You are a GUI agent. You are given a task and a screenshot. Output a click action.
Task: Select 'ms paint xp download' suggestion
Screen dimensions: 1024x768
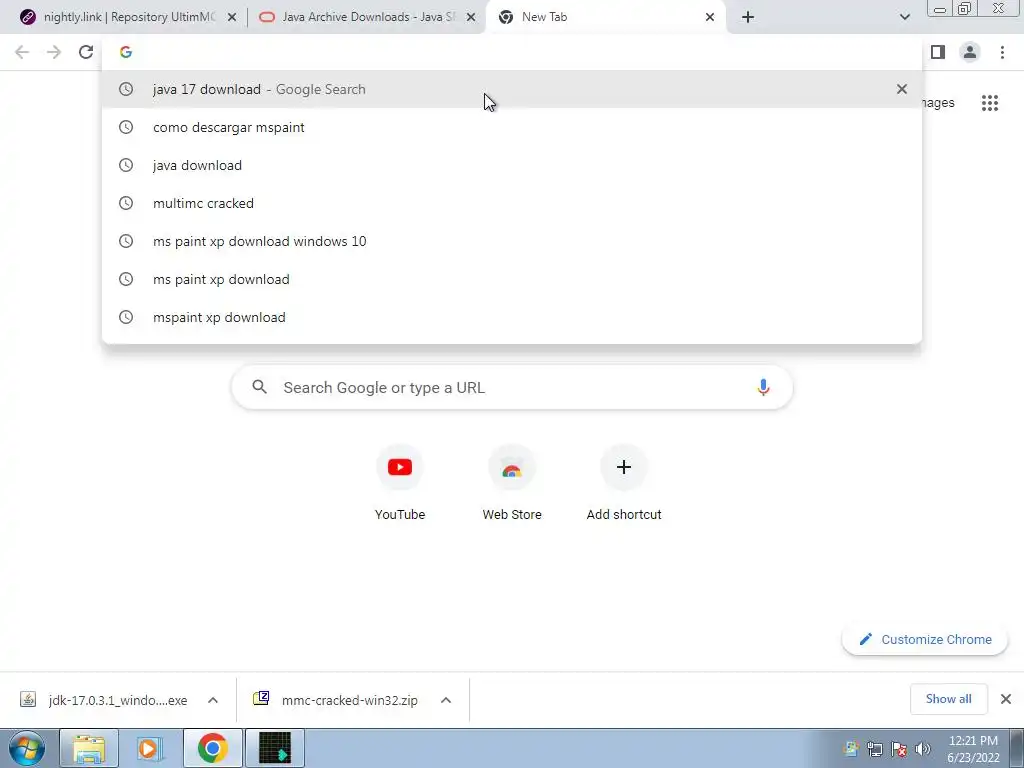point(512,279)
